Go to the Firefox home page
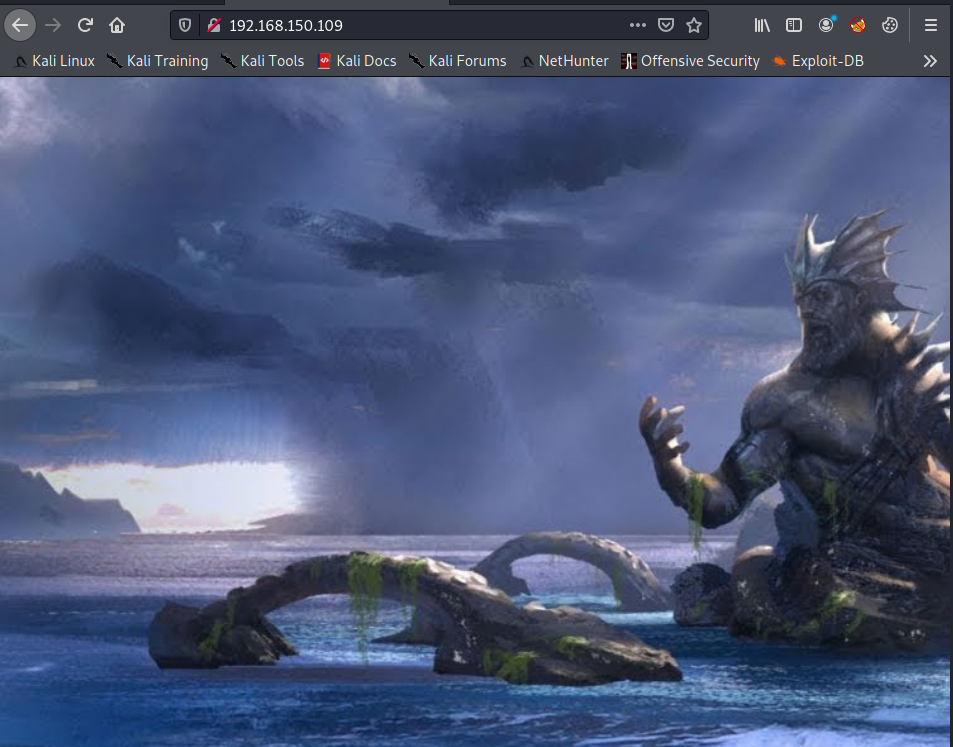953x747 pixels. (117, 25)
